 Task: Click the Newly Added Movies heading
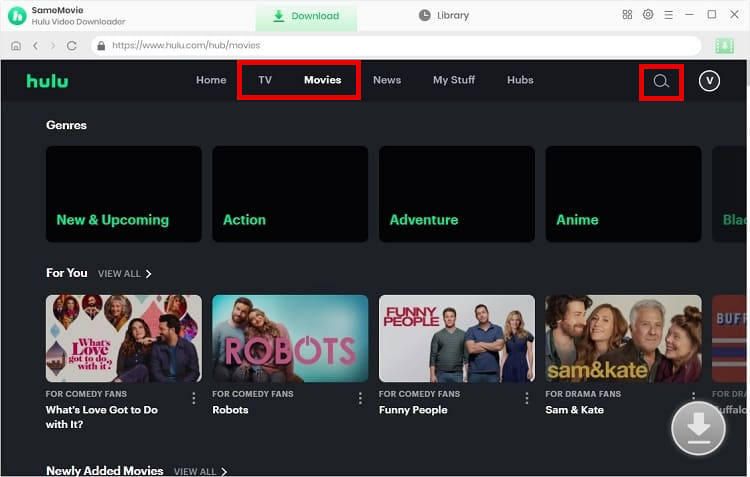pyautogui.click(x=104, y=471)
